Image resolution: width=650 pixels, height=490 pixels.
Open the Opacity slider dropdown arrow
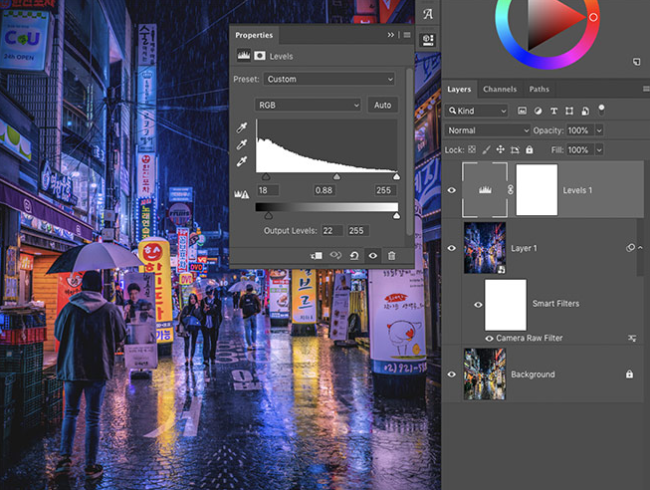click(599, 130)
